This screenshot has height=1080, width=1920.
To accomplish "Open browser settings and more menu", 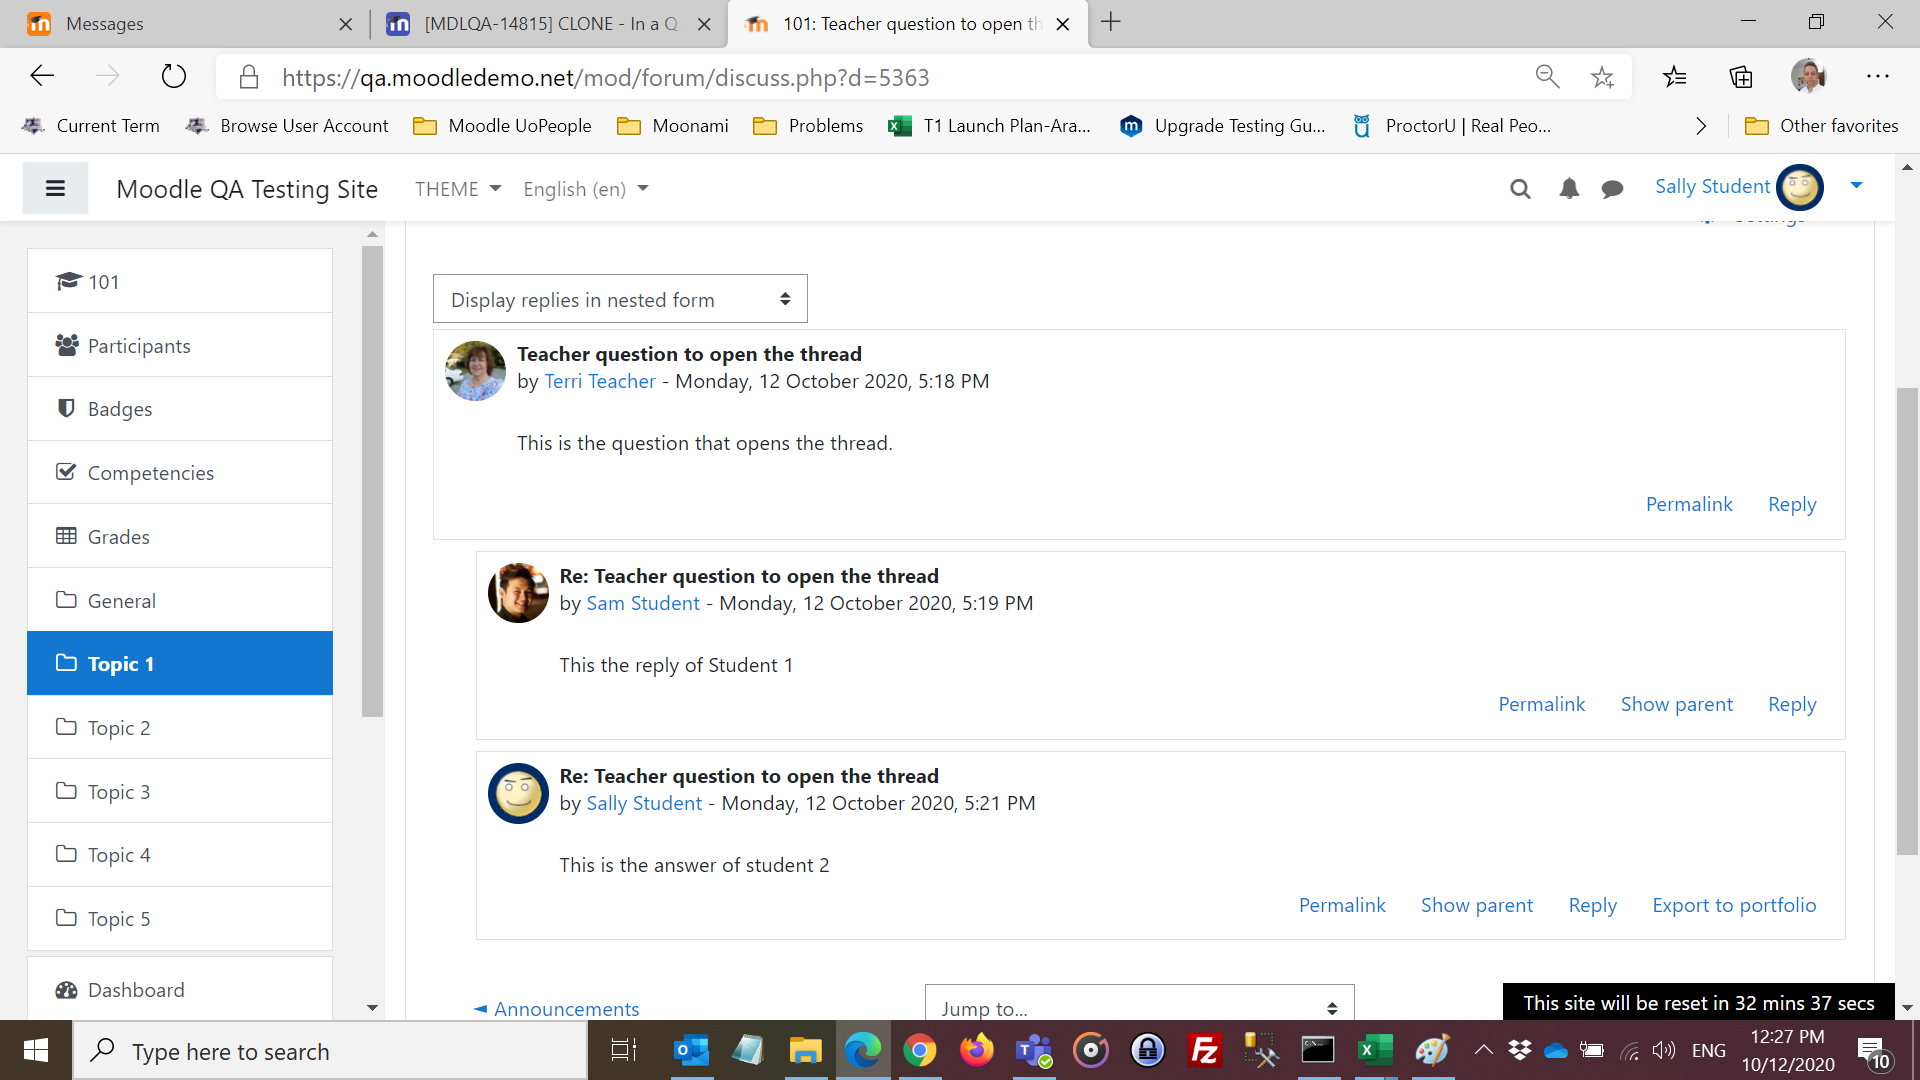I will [x=1877, y=76].
